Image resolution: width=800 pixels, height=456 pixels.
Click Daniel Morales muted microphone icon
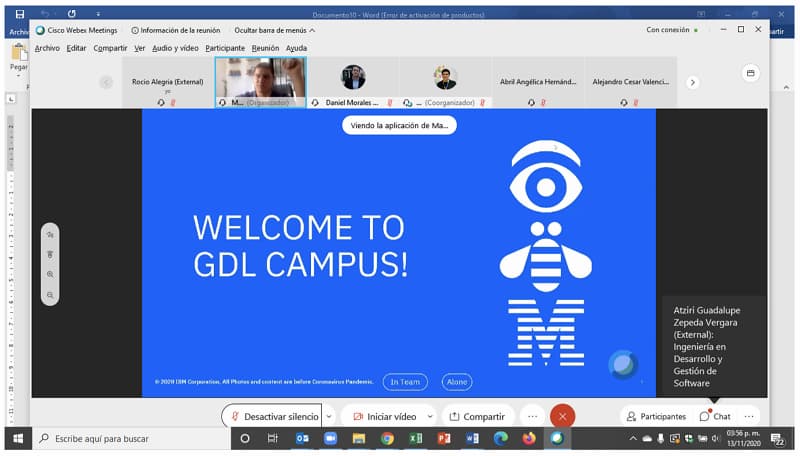(x=390, y=103)
